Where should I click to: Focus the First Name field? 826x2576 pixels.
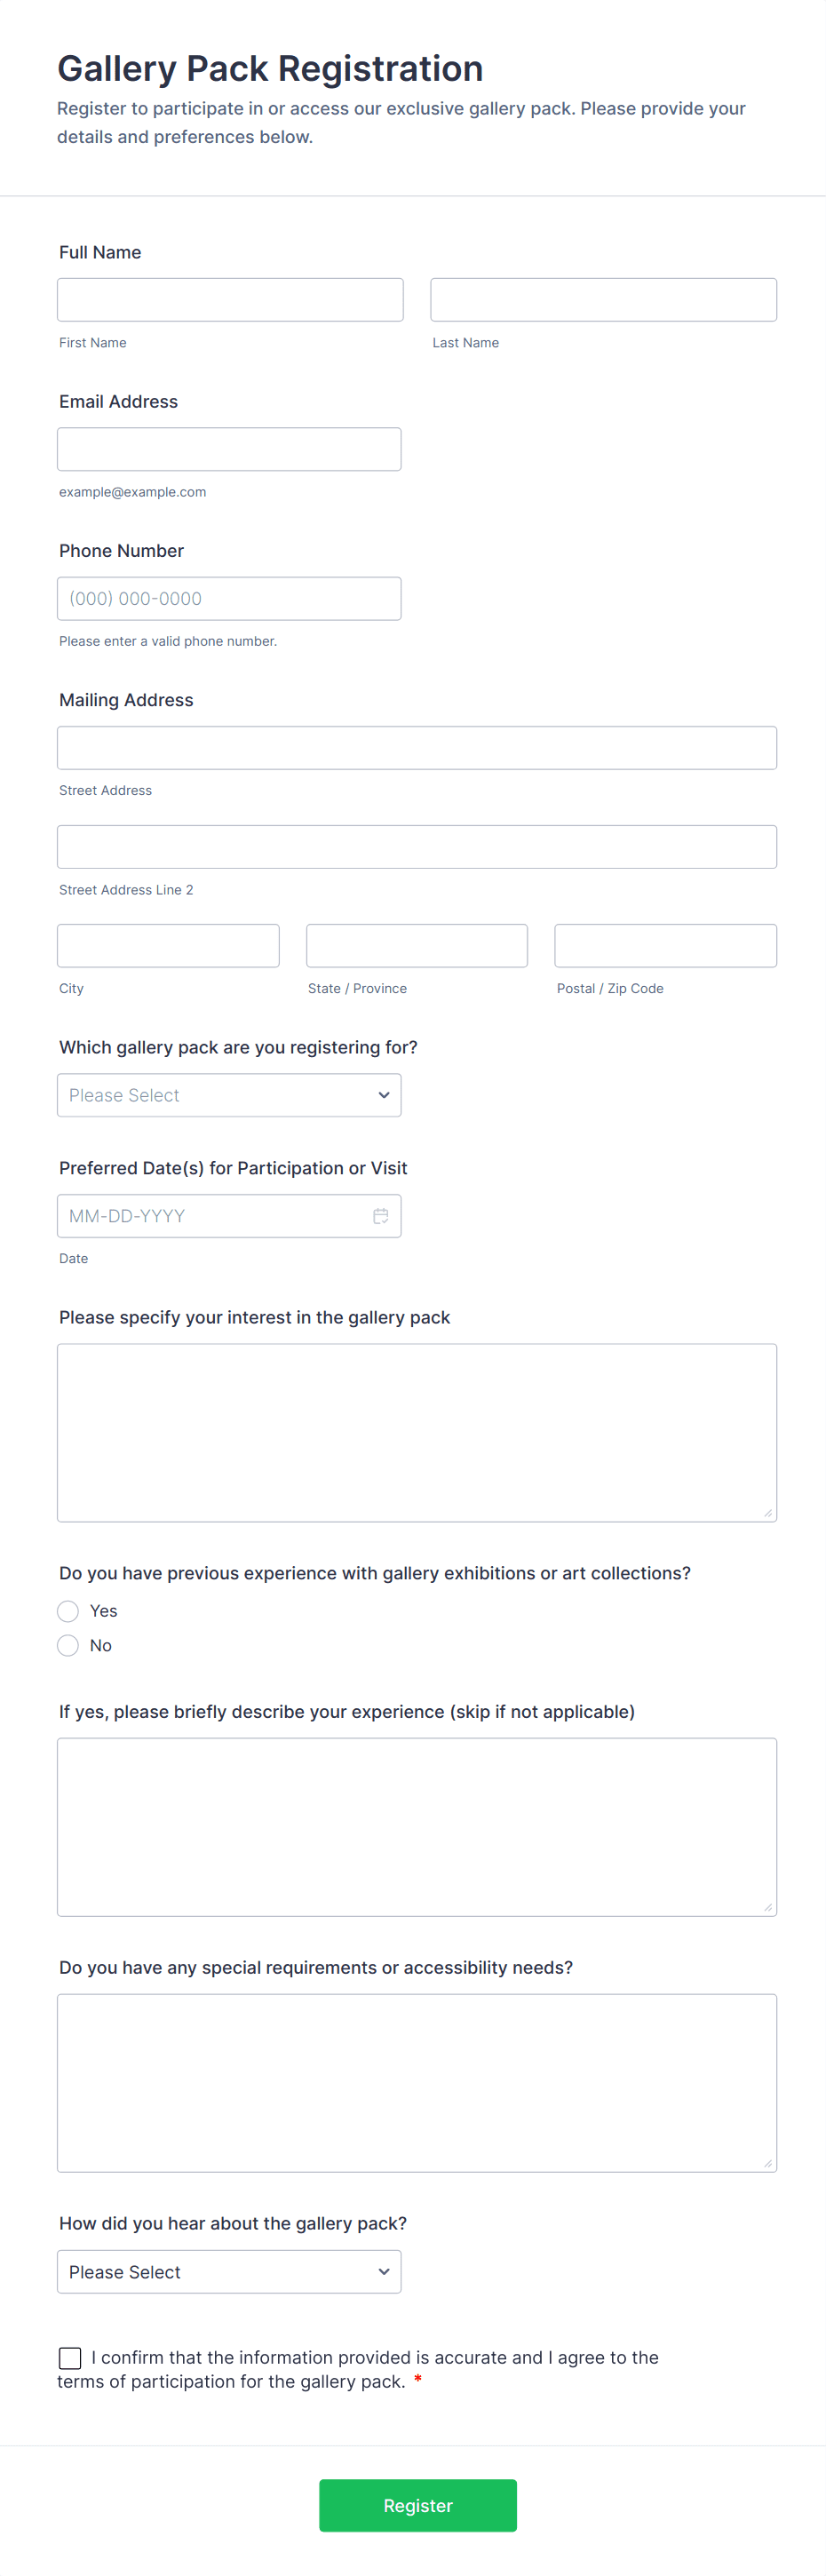click(230, 300)
